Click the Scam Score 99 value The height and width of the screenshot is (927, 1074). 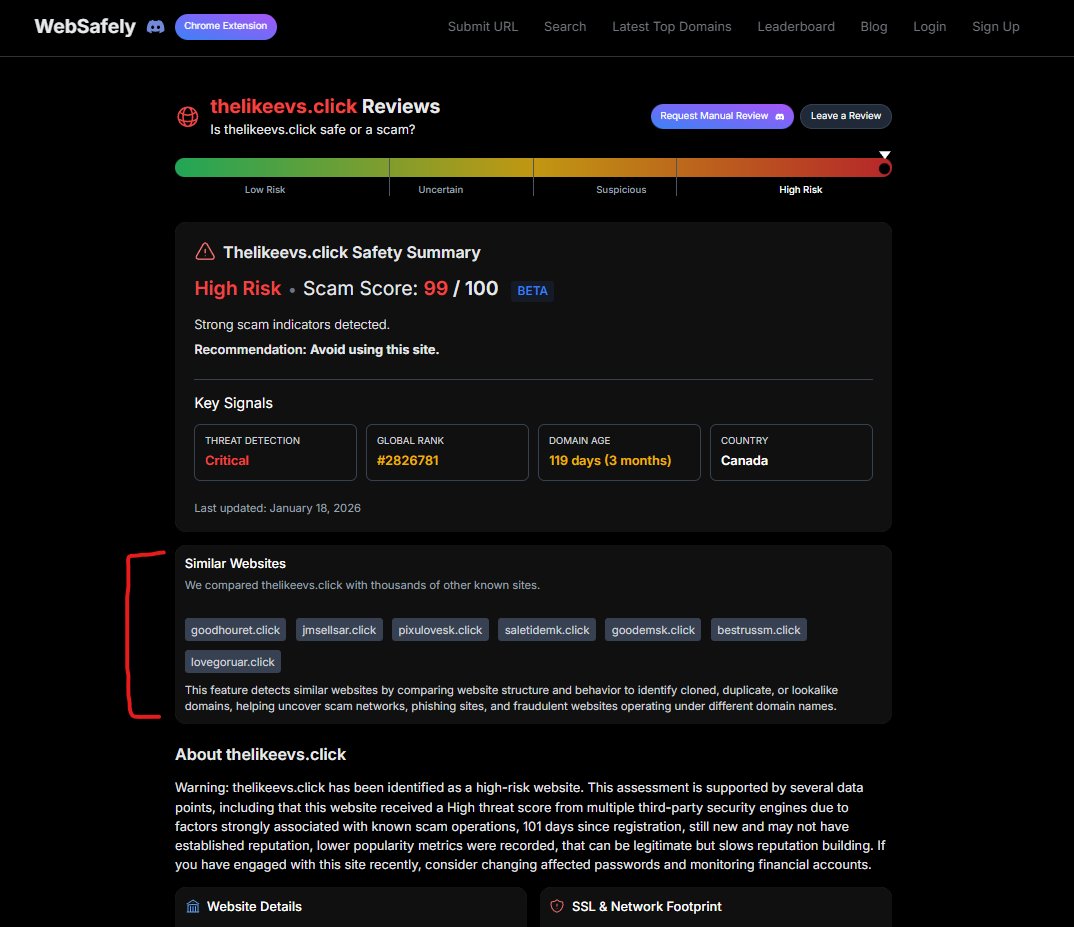(436, 288)
